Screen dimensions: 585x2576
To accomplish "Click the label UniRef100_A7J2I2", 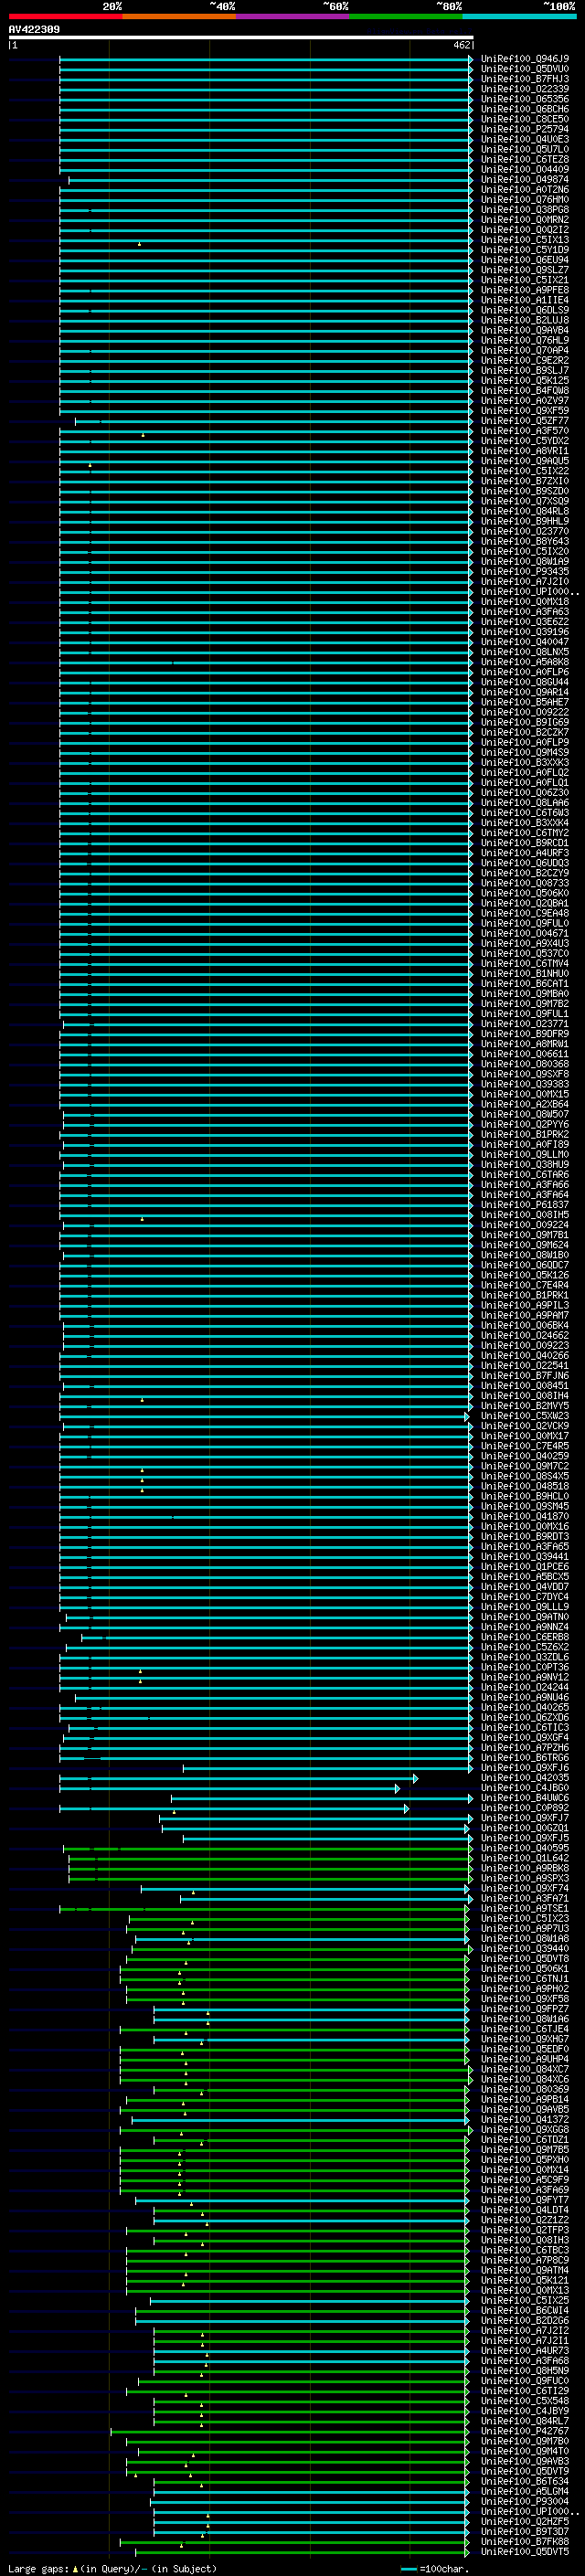I will tap(525, 2331).
